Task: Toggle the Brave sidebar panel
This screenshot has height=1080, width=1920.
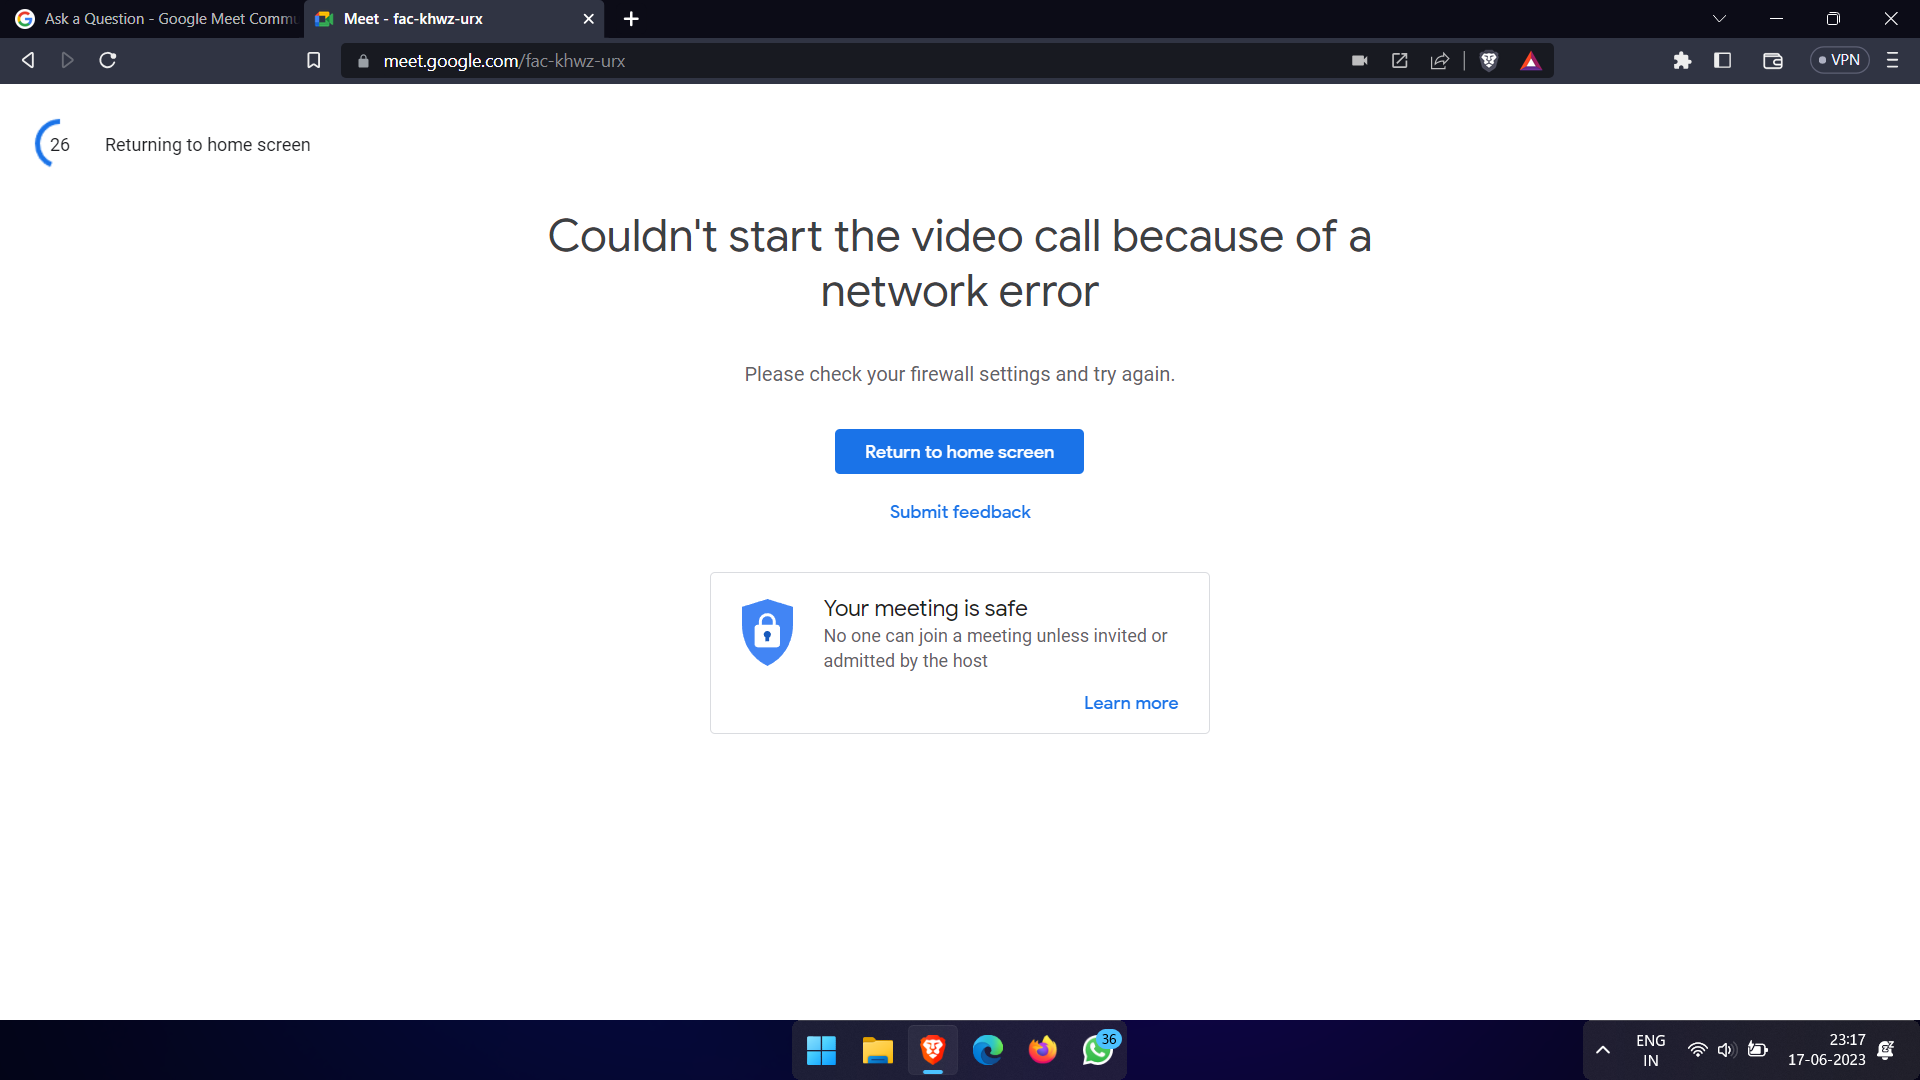Action: pos(1722,61)
